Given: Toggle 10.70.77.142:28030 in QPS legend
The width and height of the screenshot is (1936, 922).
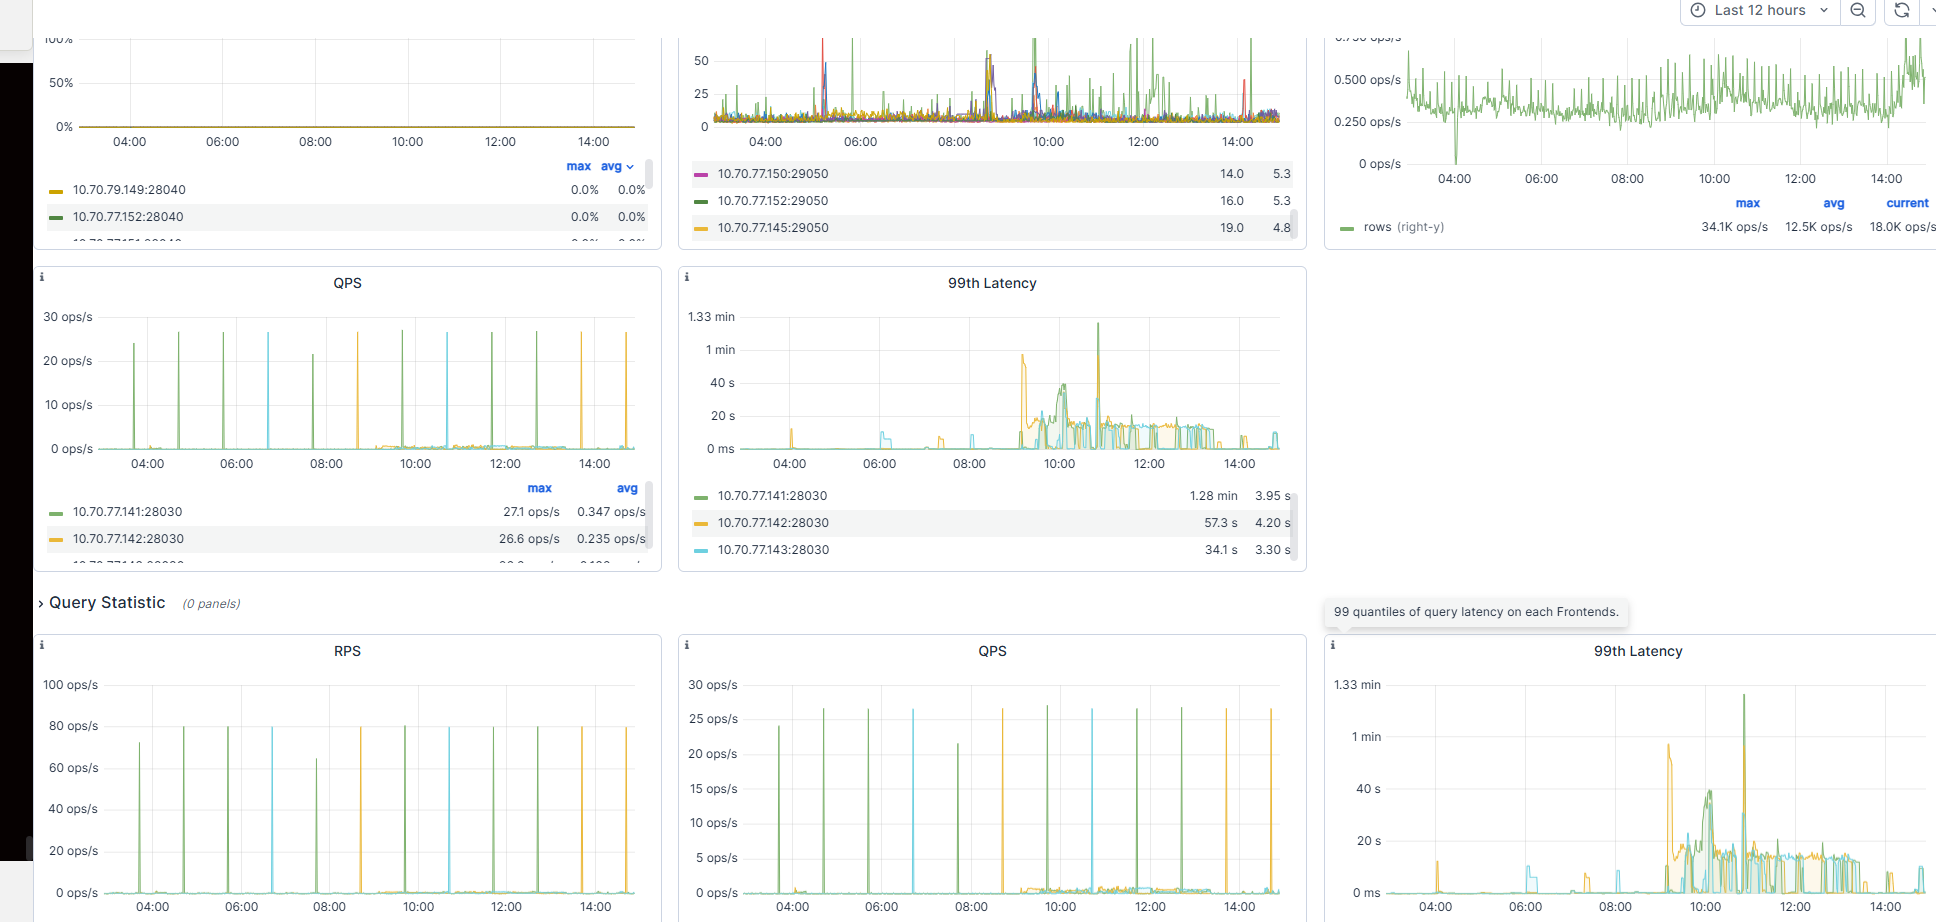Looking at the screenshot, I should 128,539.
